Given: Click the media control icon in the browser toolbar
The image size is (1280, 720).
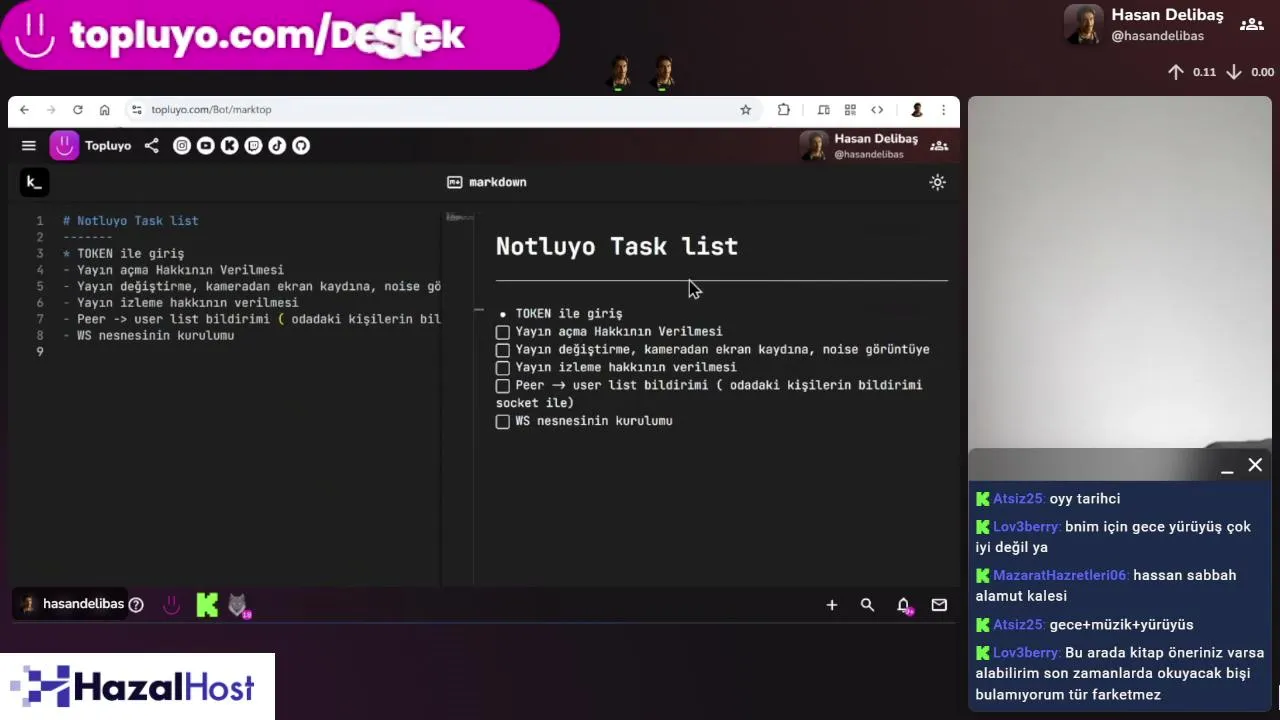Looking at the screenshot, I should coord(824,110).
